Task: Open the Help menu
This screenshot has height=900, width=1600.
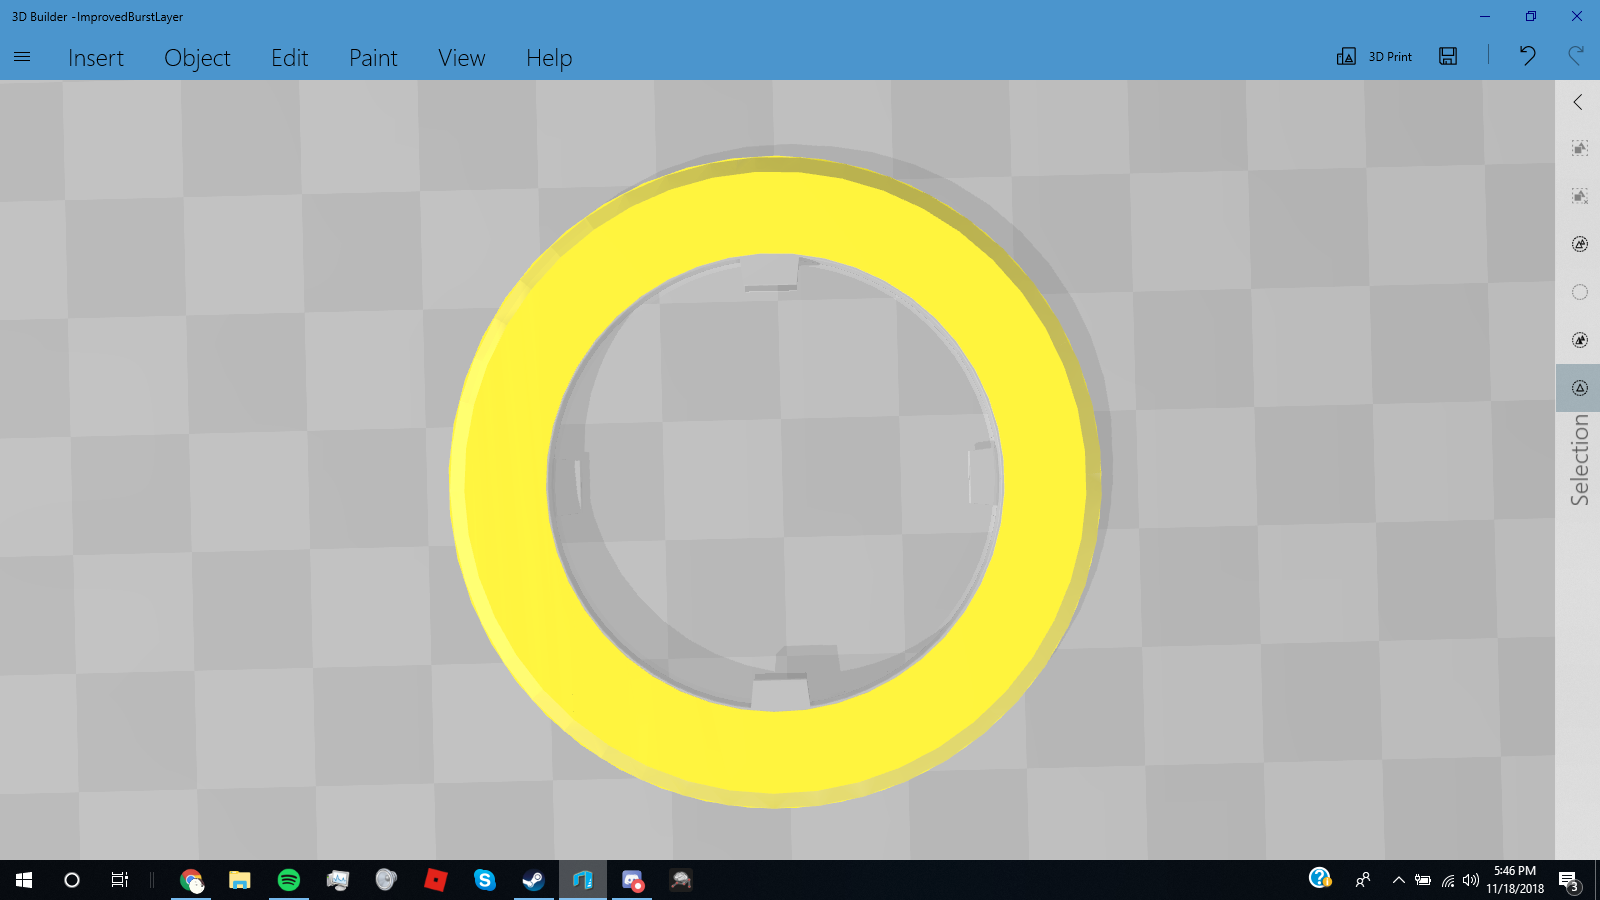Action: coord(549,58)
